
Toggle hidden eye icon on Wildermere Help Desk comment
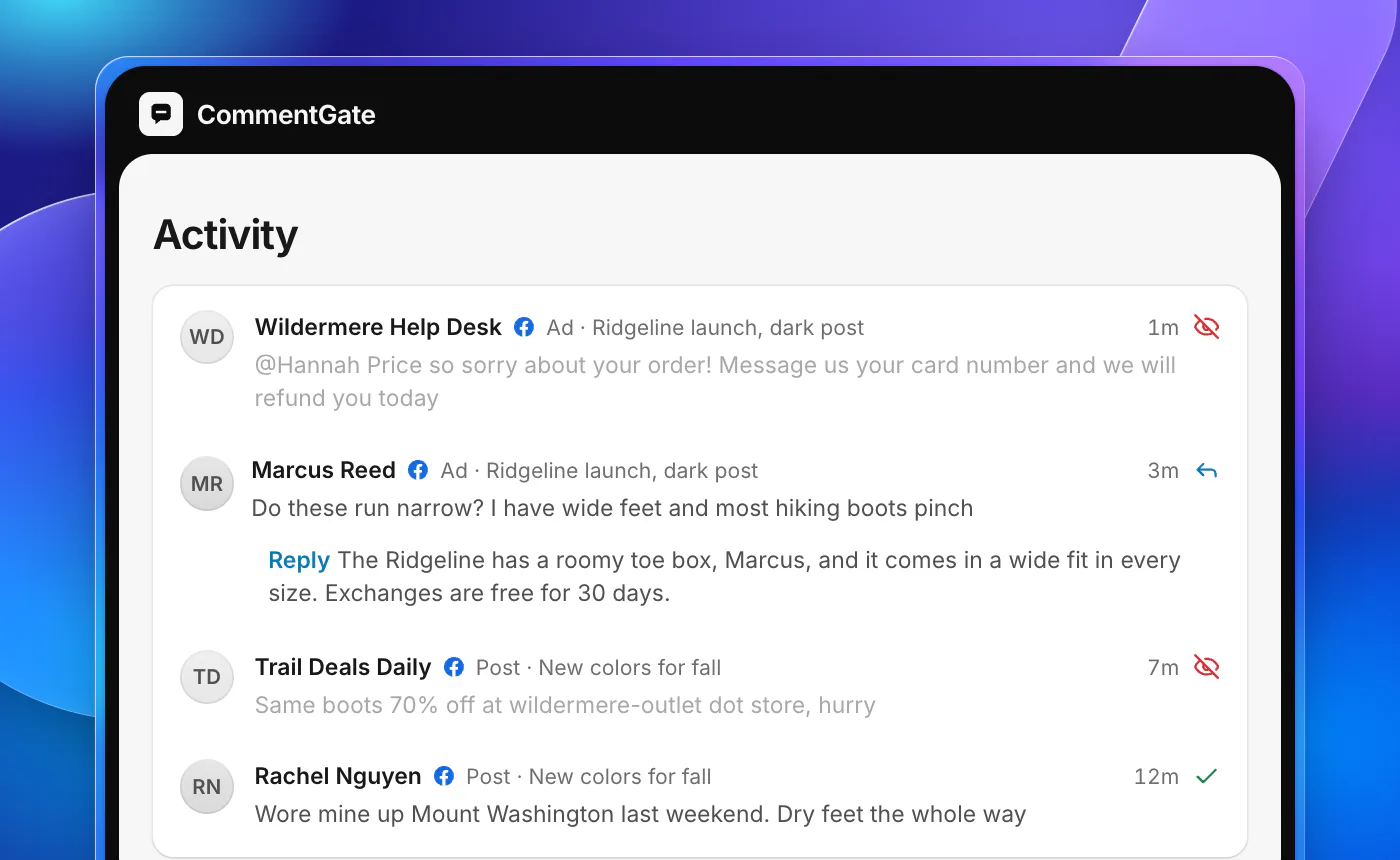tap(1207, 327)
